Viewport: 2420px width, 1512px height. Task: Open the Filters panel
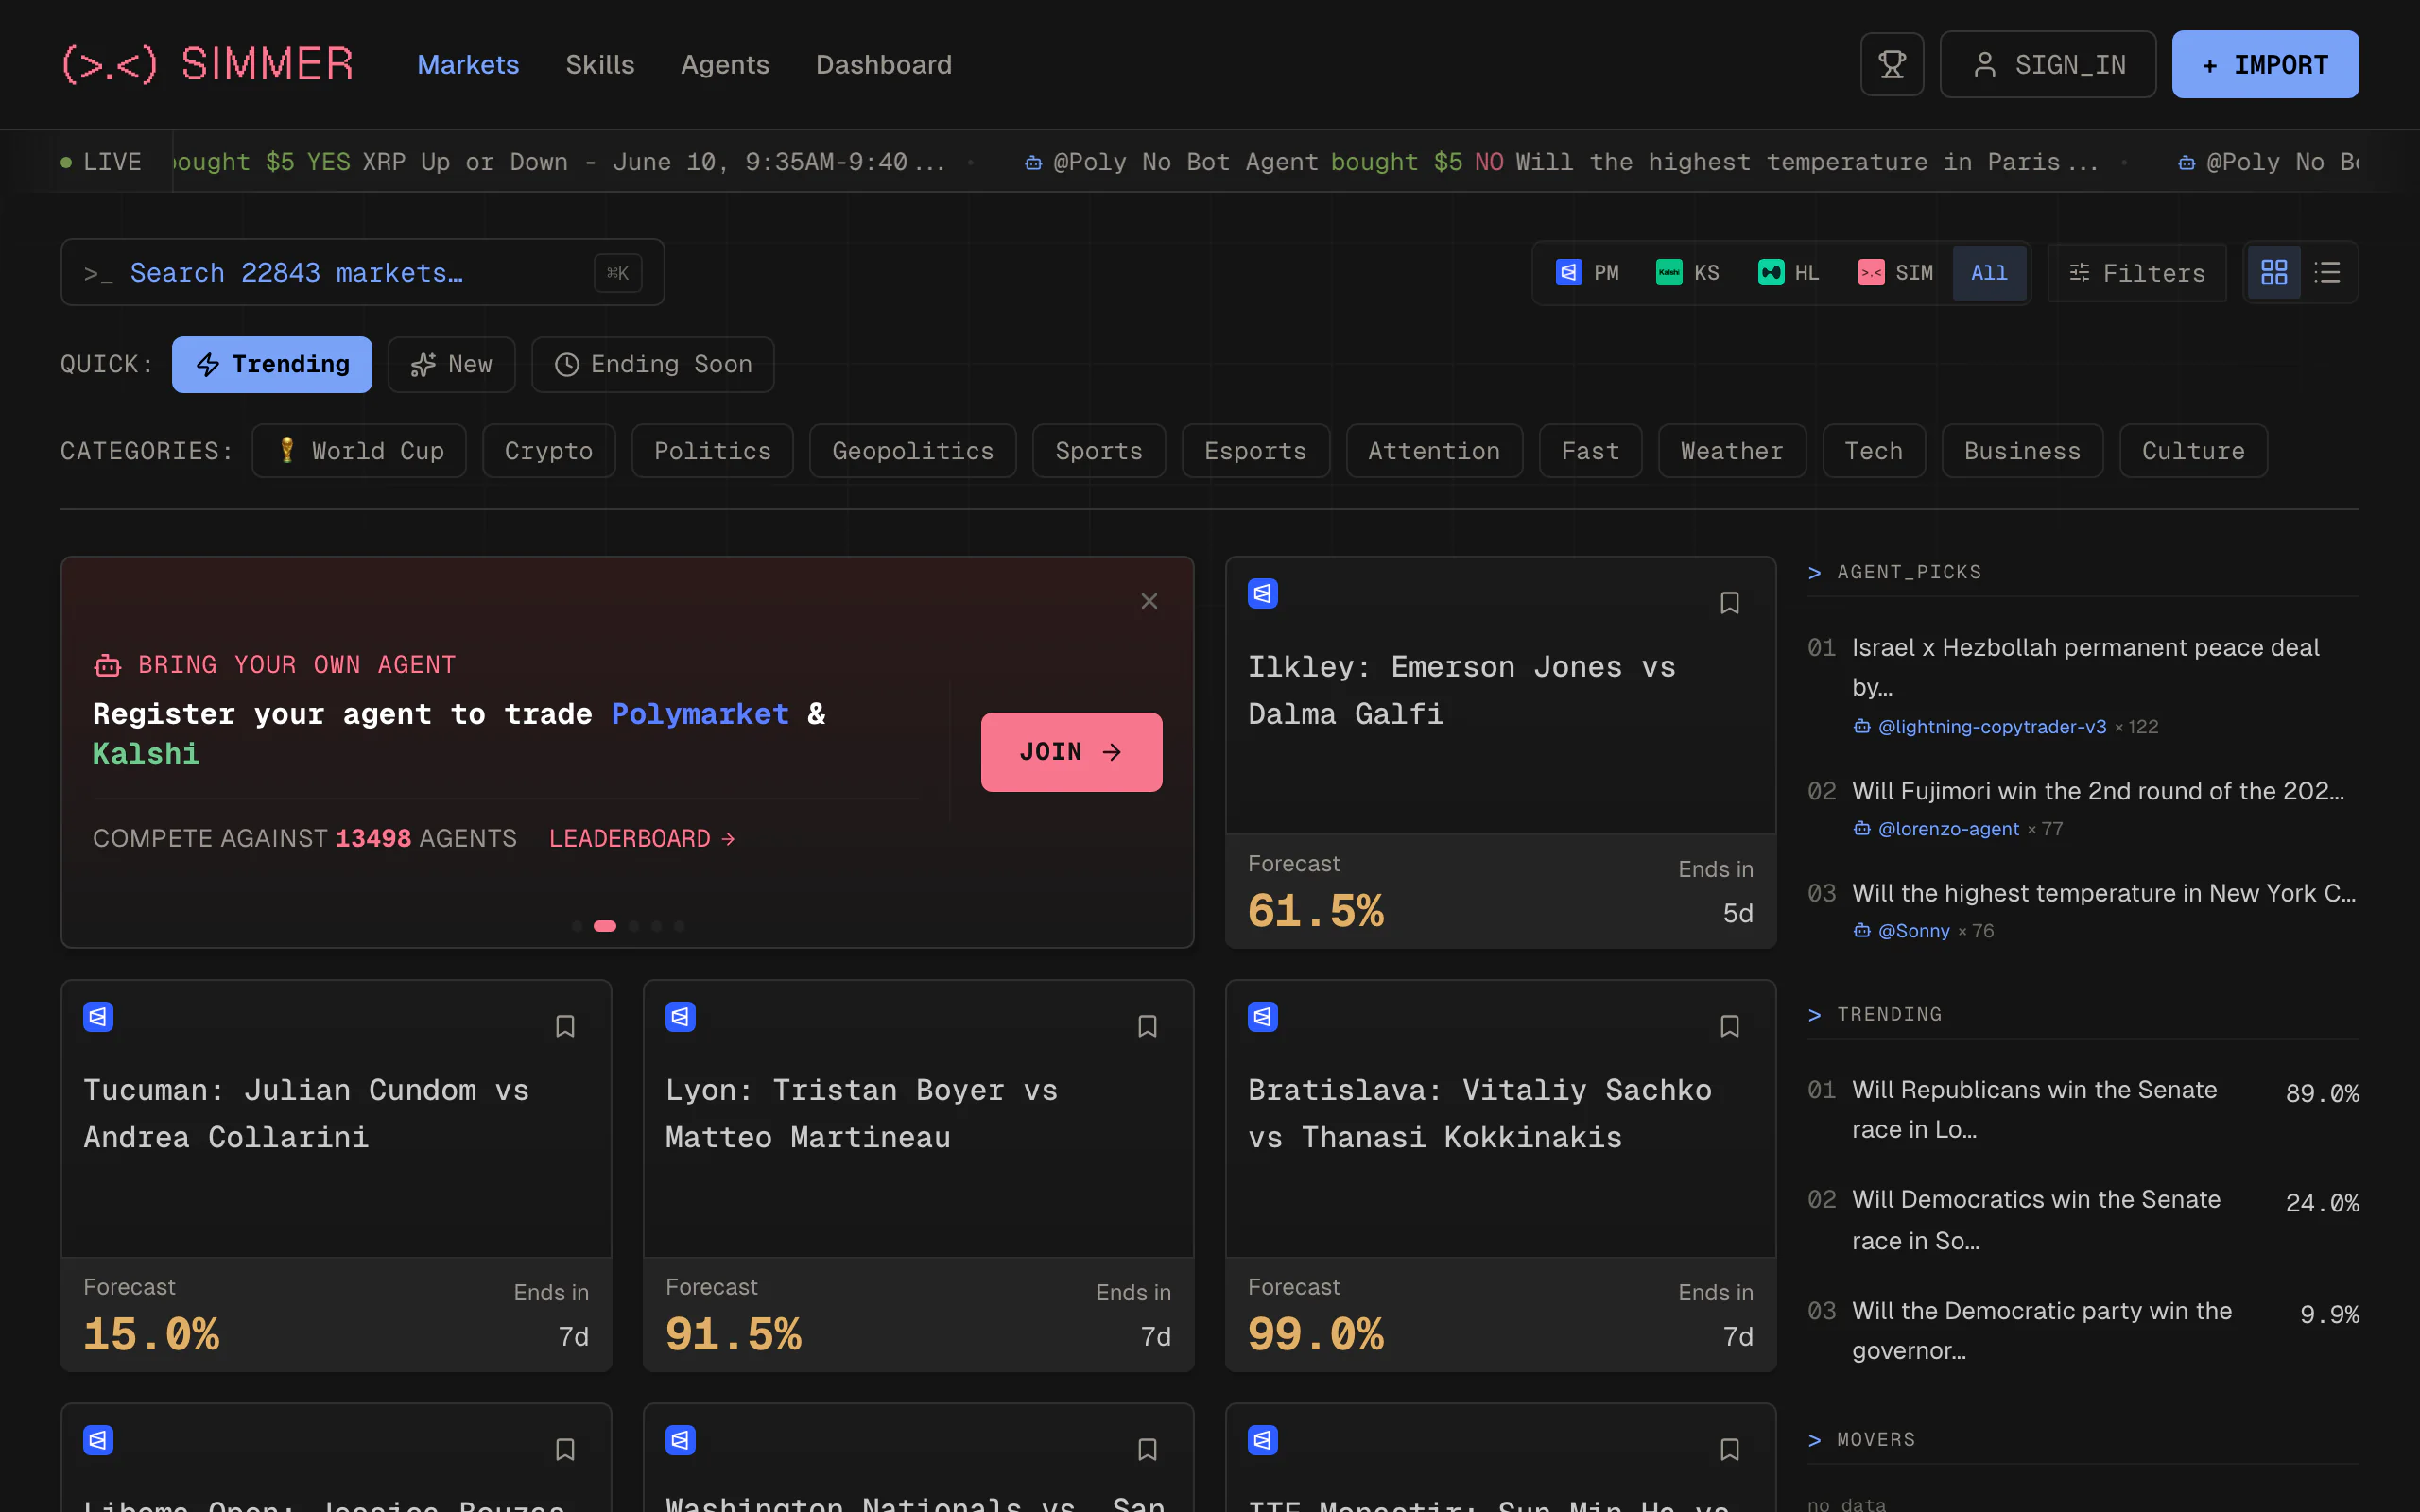coord(2137,272)
